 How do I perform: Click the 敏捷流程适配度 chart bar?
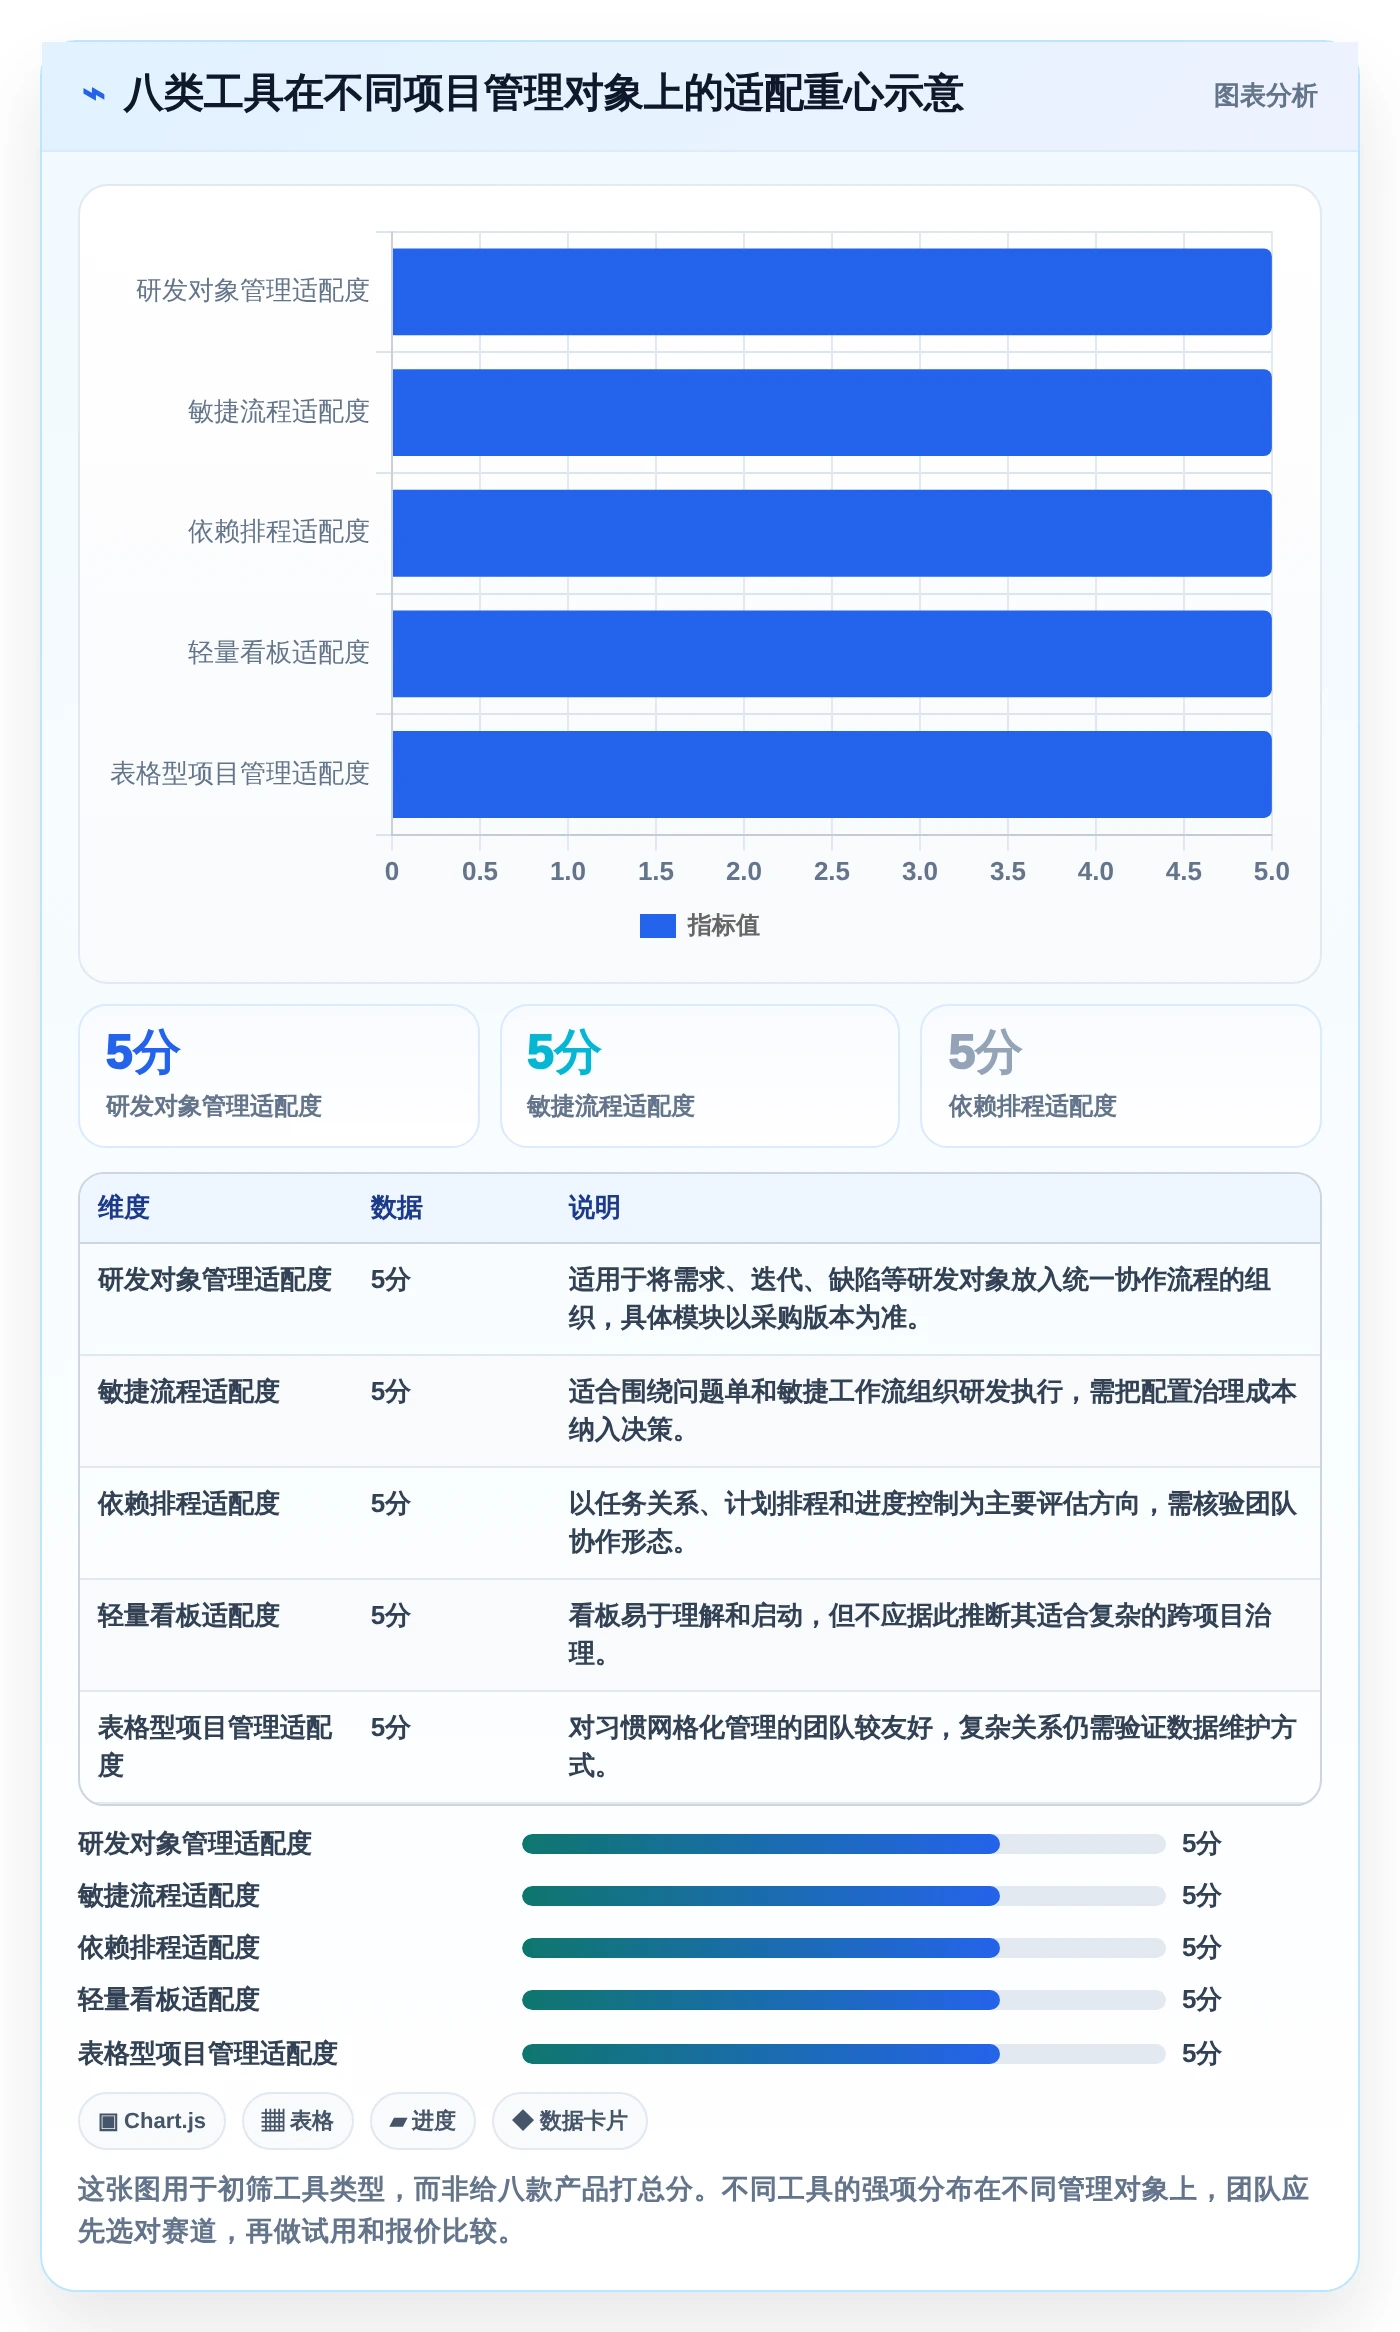(x=832, y=413)
